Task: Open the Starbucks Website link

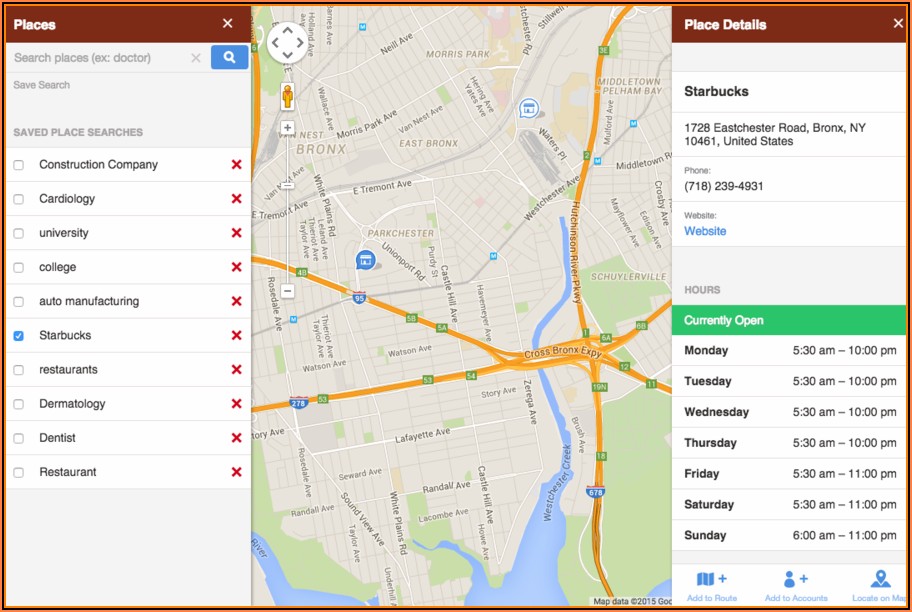Action: pyautogui.click(x=705, y=231)
